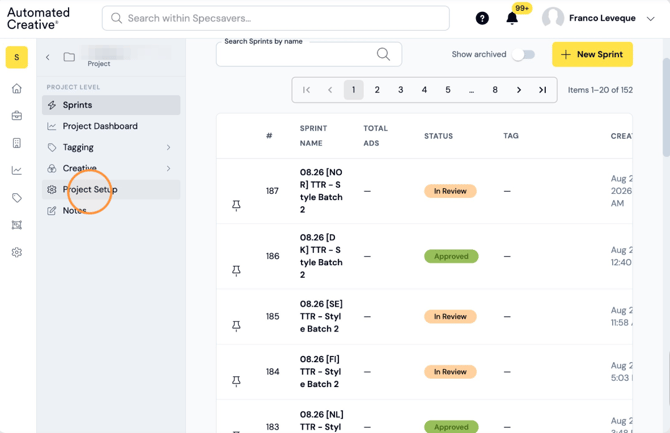670x433 pixels.
Task: Go to page 8 of sprints
Action: (x=495, y=90)
